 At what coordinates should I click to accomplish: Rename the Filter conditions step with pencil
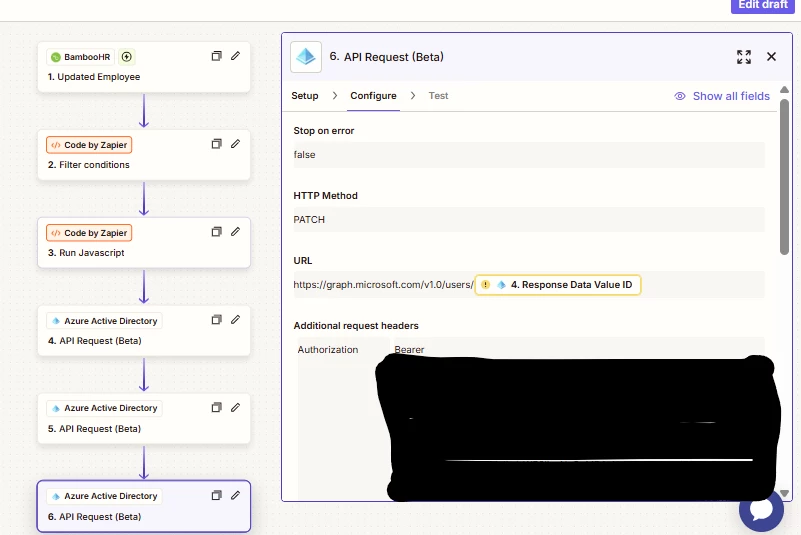point(235,144)
